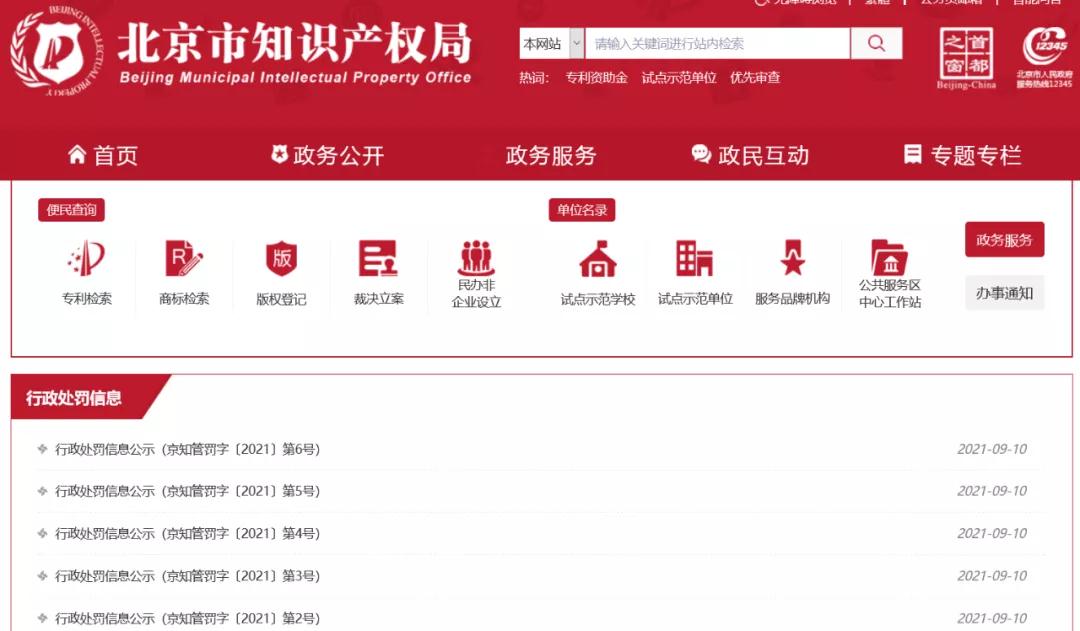Open the 商标检索 trademark search icon

(x=184, y=260)
